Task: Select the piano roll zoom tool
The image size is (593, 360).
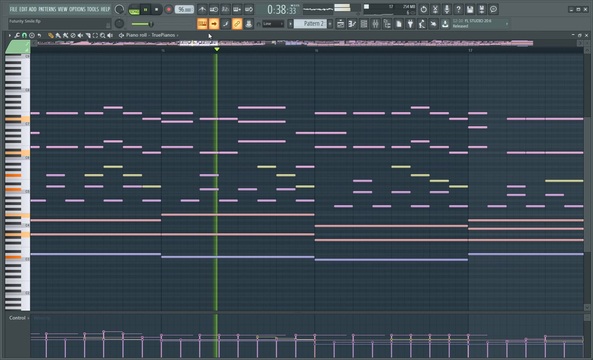Action: click(x=102, y=35)
